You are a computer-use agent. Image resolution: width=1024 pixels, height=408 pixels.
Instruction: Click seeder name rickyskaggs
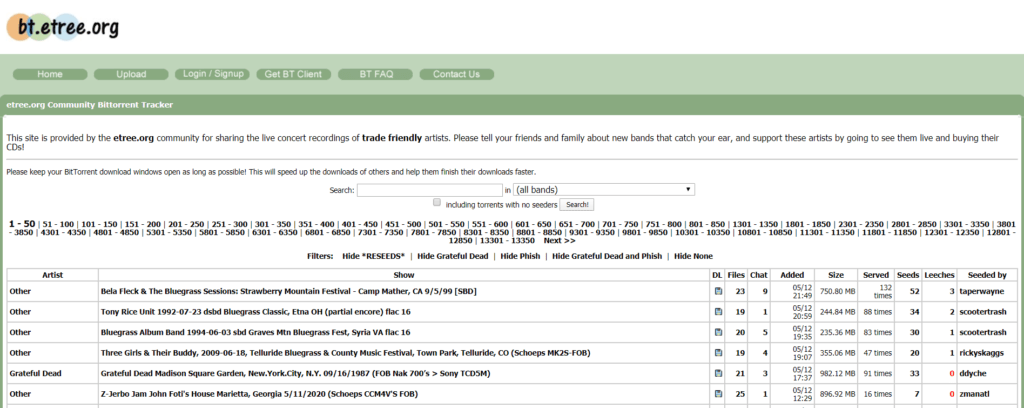(981, 353)
